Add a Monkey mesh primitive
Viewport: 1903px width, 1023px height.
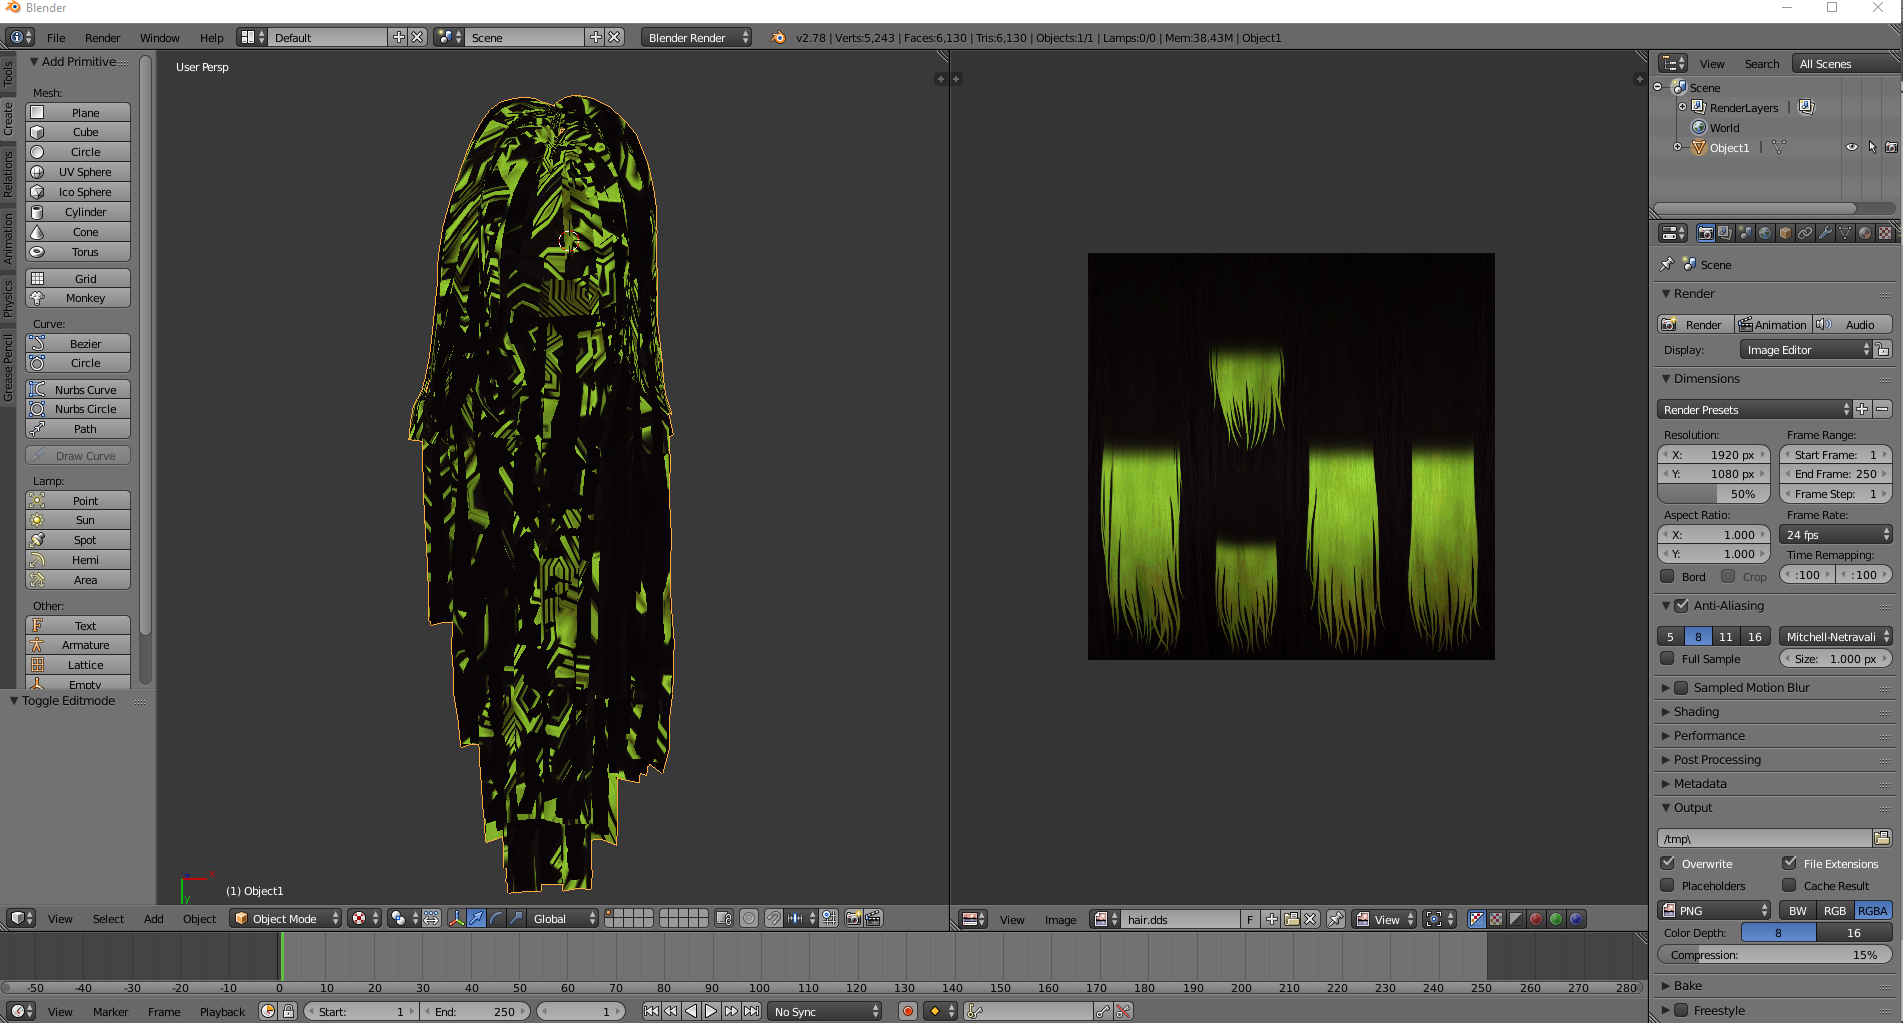click(x=78, y=297)
